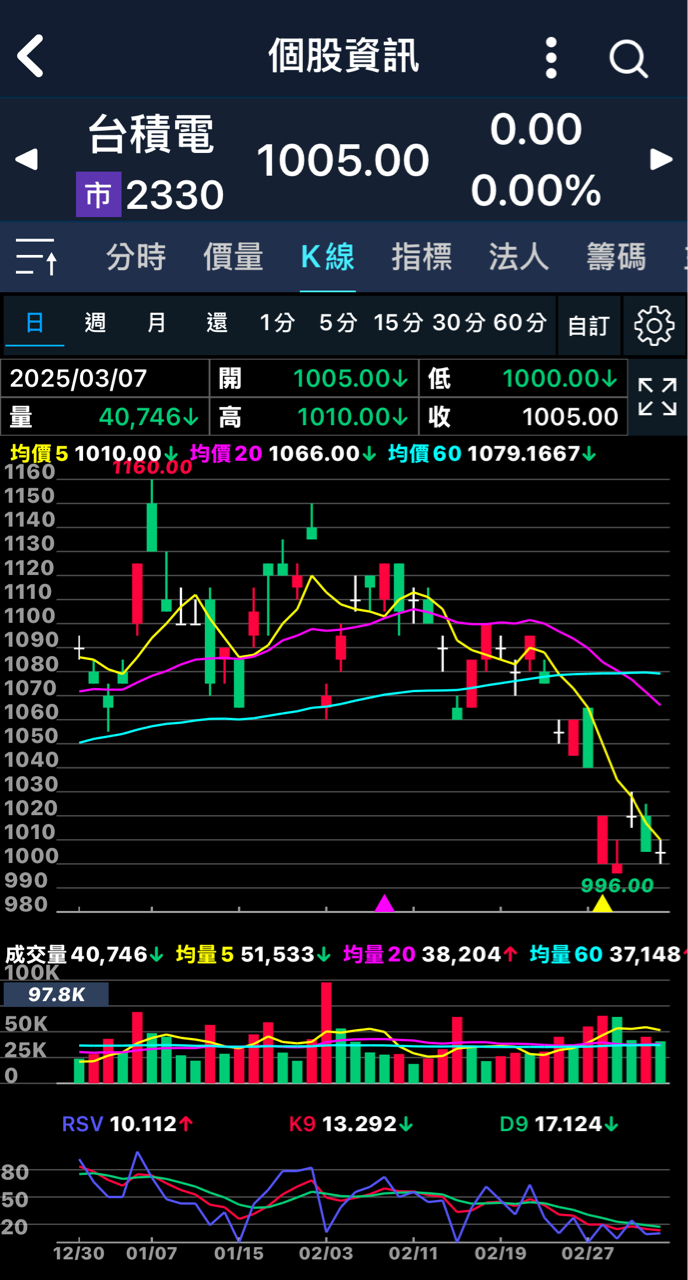Tap the 均價20 1066.00 moving average label

point(285,454)
